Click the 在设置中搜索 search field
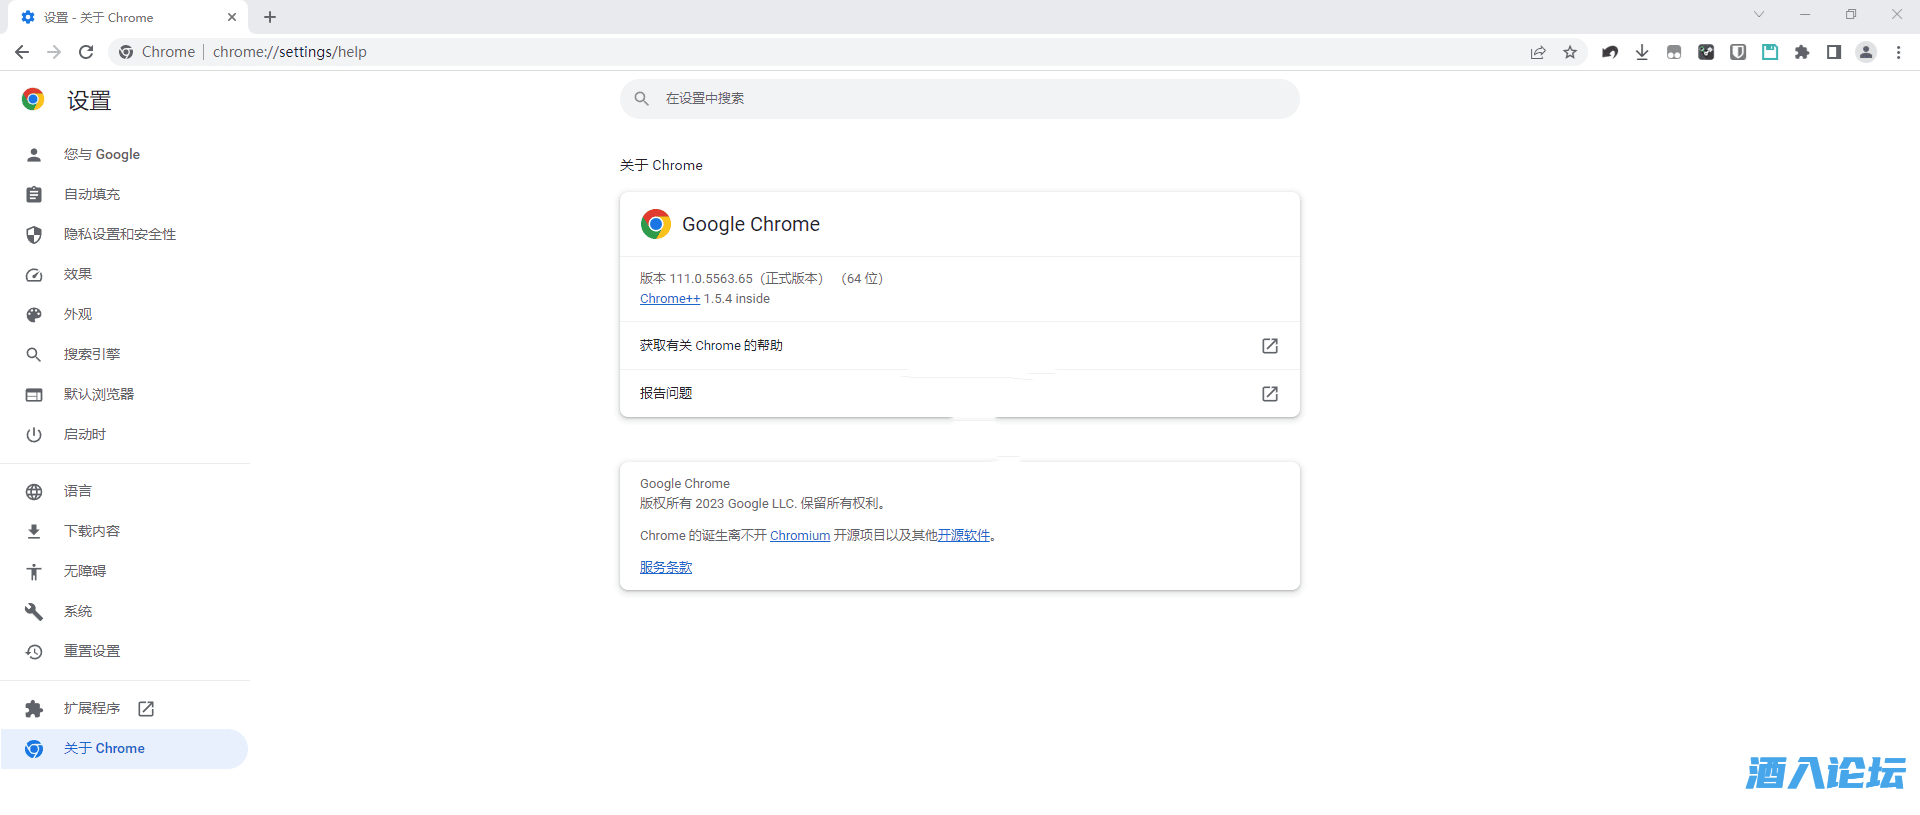 960,99
